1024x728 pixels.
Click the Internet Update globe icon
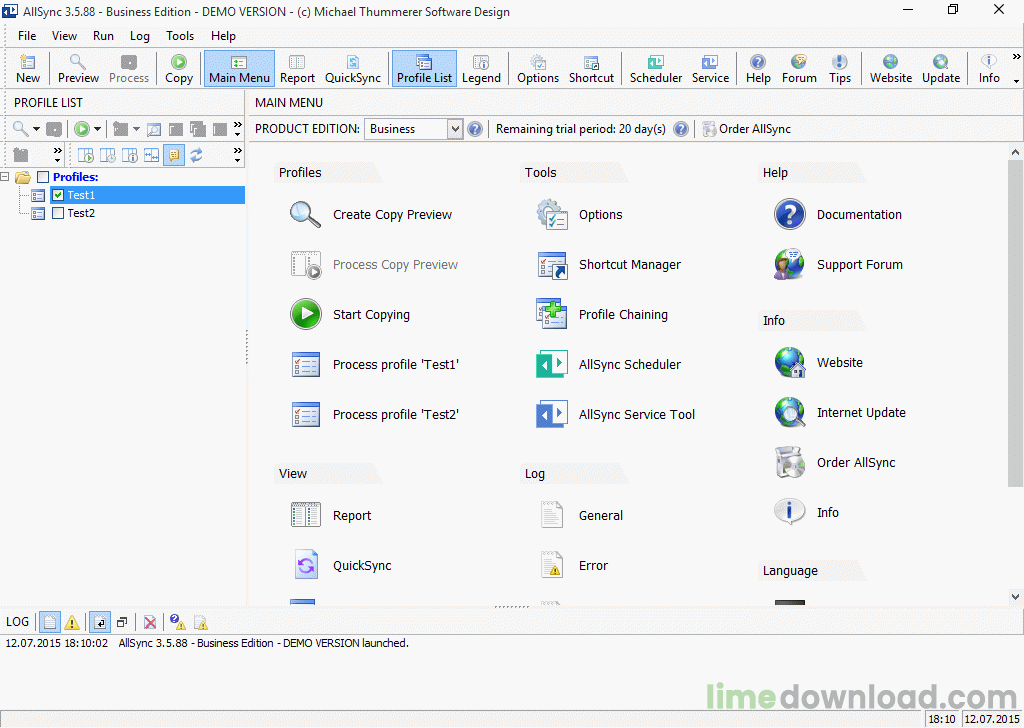[789, 412]
